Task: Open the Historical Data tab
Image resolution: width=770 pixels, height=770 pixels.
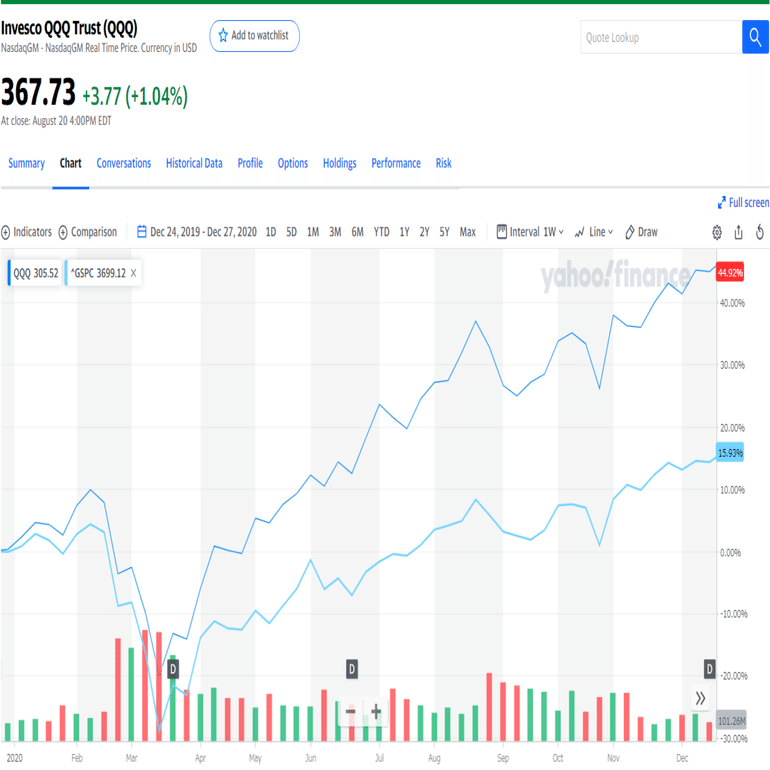Action: click(x=194, y=164)
